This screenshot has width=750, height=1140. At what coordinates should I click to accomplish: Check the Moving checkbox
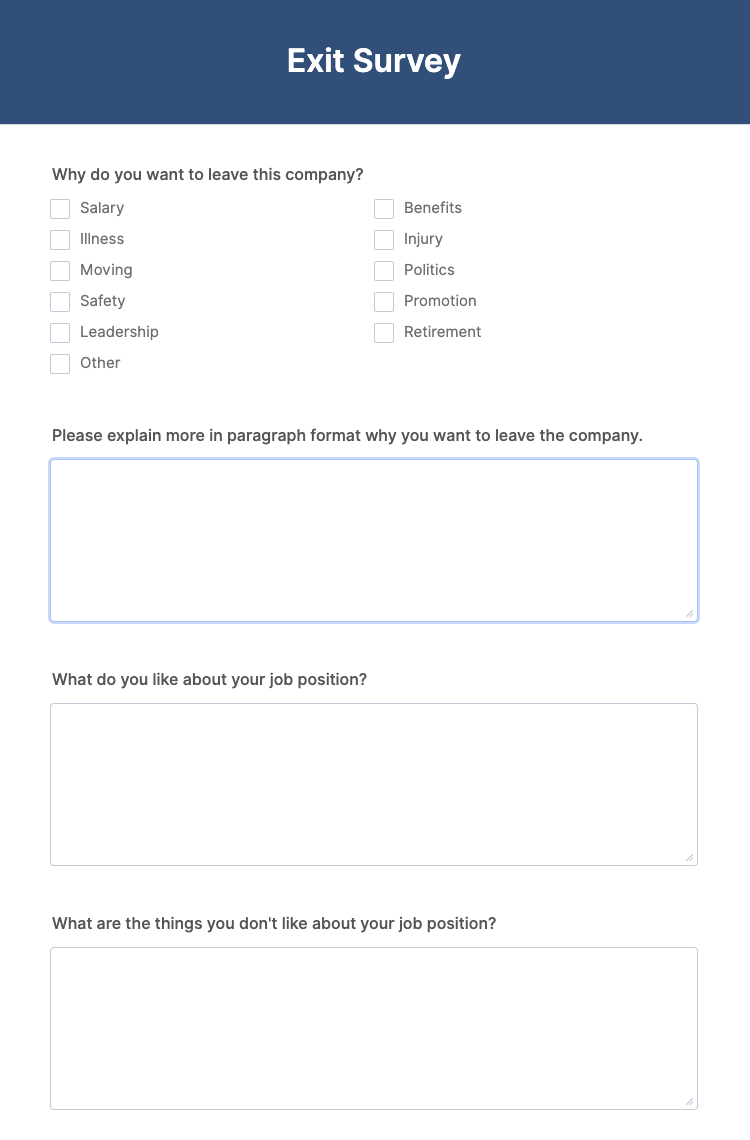(60, 270)
